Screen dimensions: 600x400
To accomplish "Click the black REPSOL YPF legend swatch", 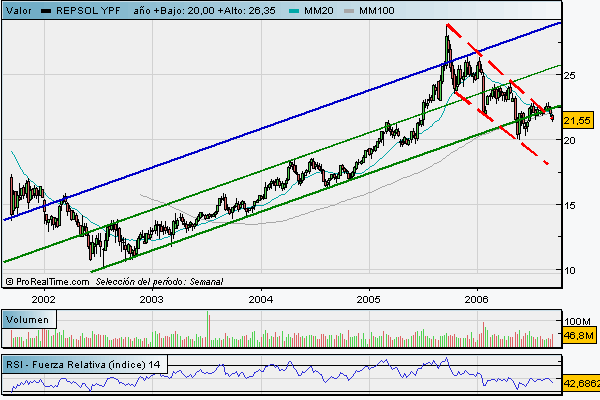I will coord(46,11).
